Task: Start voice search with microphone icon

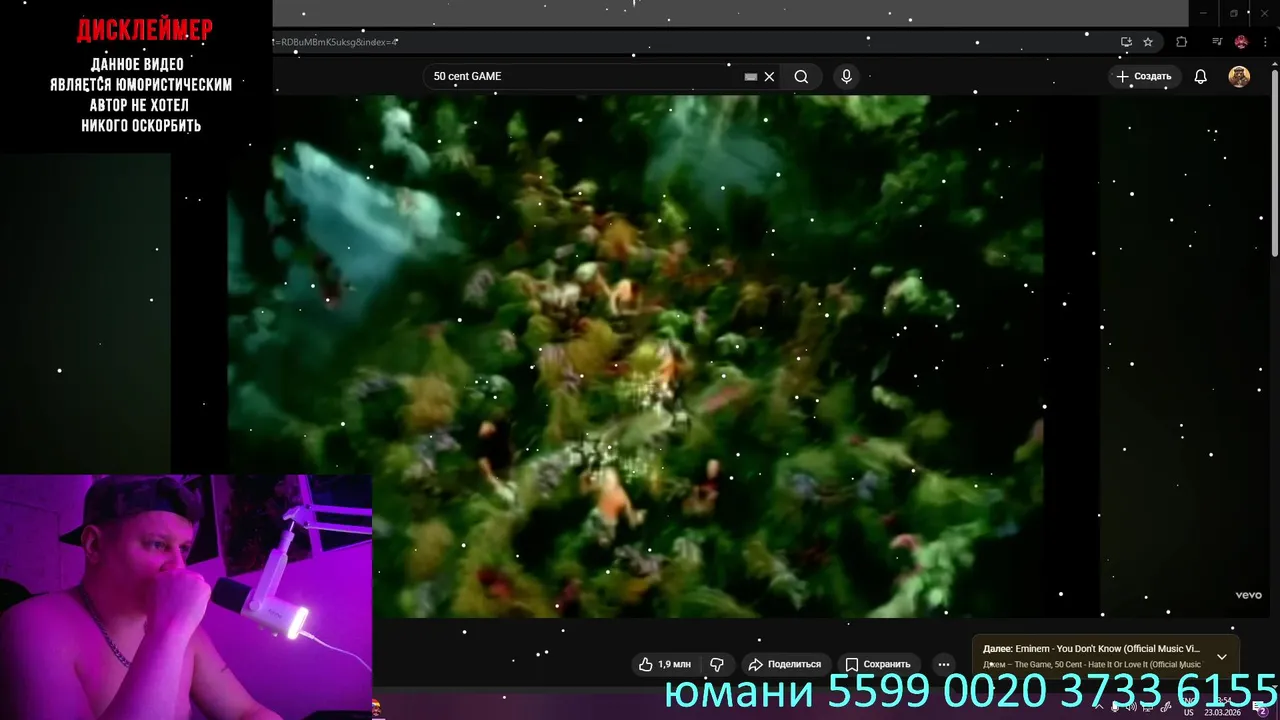Action: click(x=846, y=76)
